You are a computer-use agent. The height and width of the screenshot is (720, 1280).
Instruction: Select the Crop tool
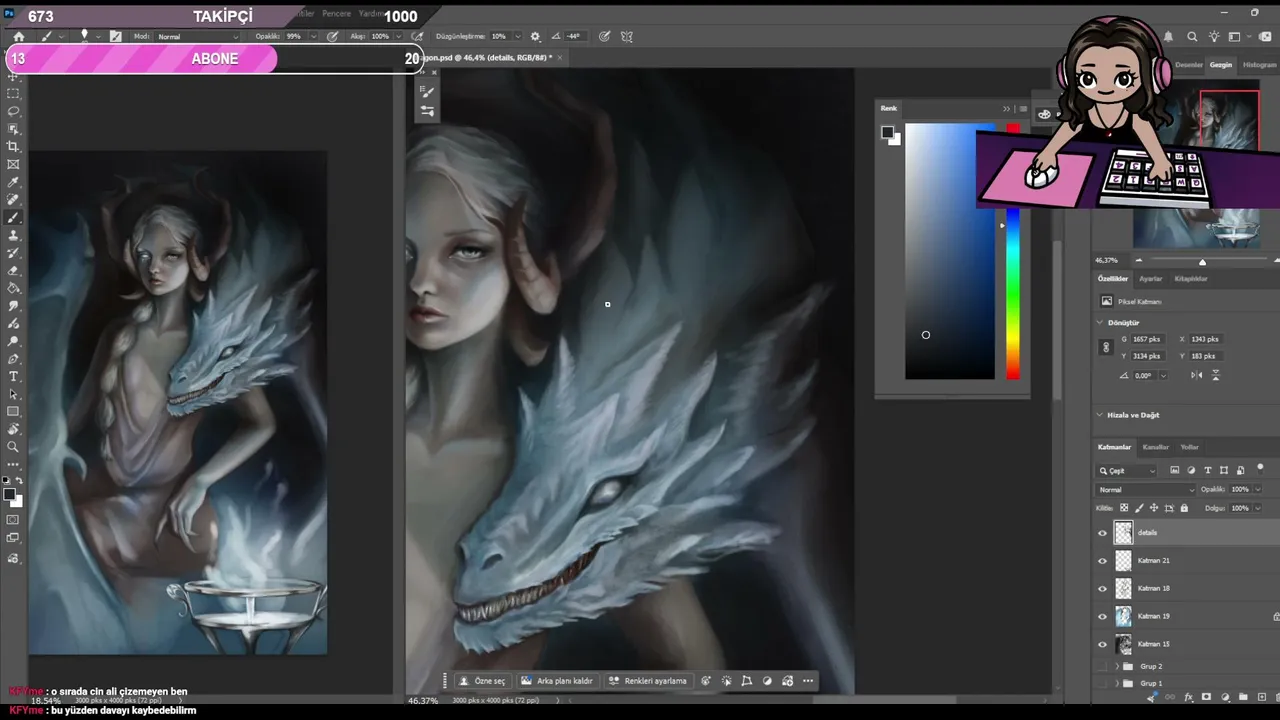pos(14,147)
